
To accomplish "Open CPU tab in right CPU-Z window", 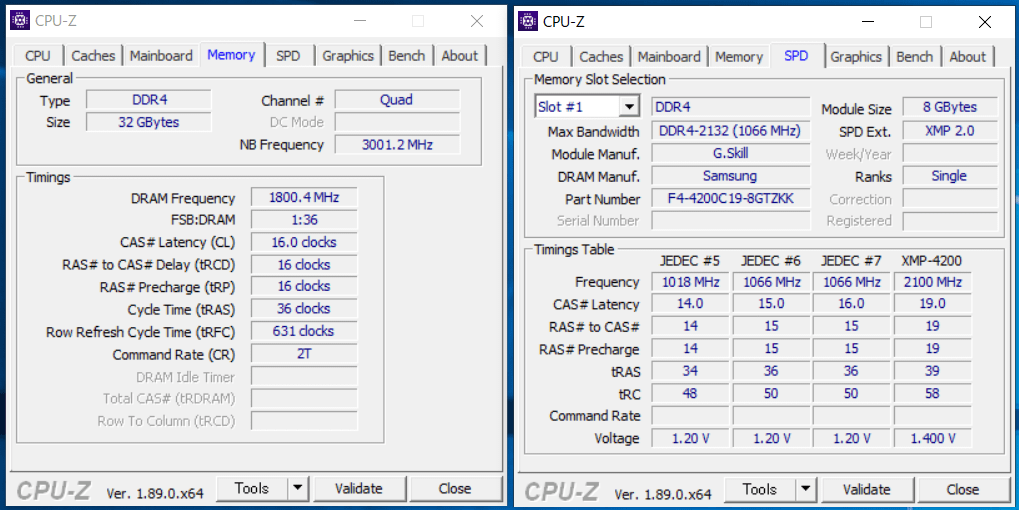I will 545,57.
